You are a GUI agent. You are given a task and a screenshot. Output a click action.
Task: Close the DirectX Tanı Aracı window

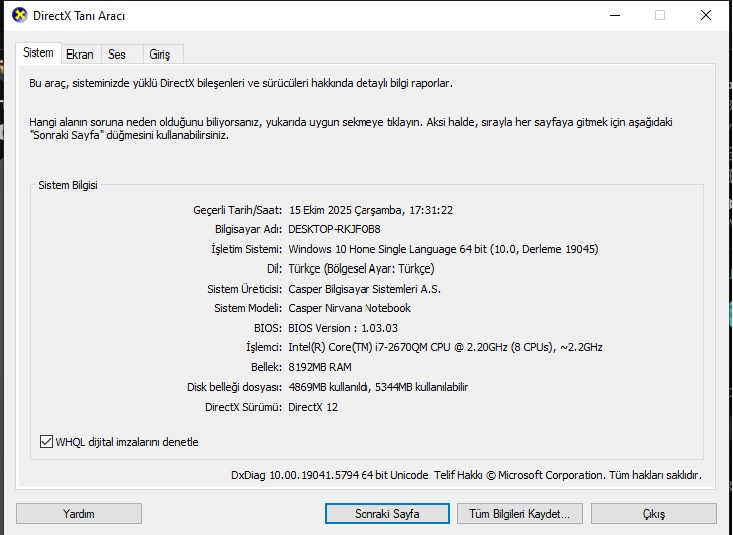[706, 15]
